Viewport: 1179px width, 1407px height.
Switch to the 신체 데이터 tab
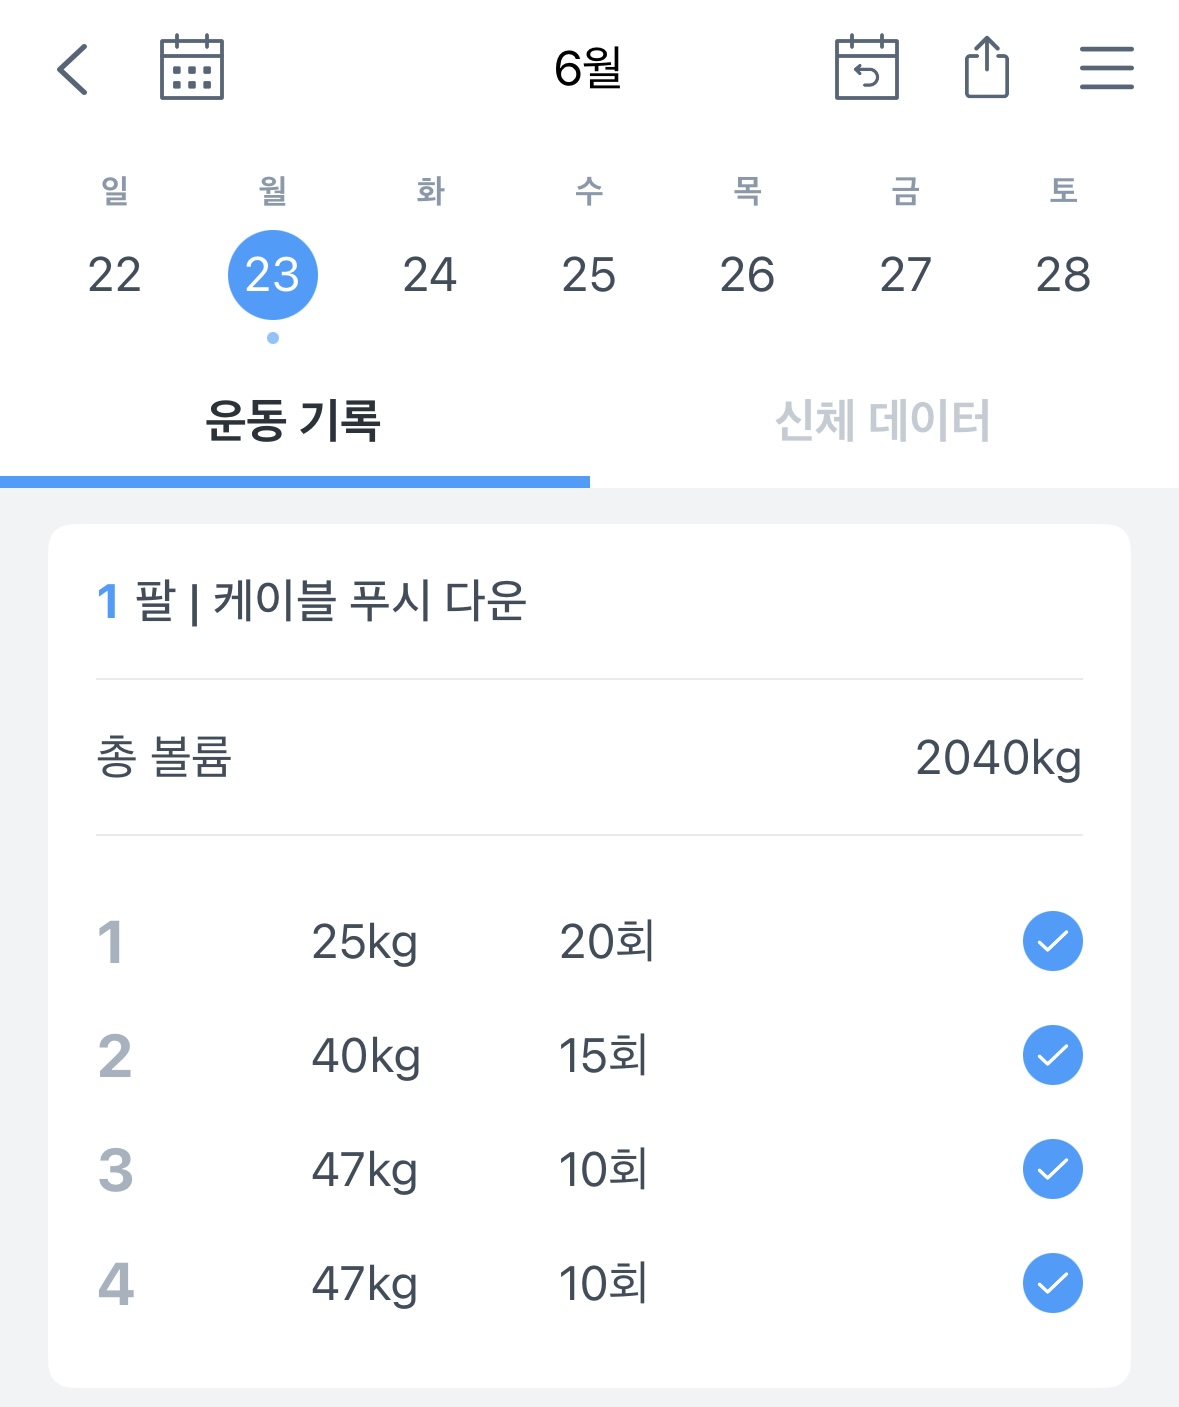pyautogui.click(x=884, y=420)
